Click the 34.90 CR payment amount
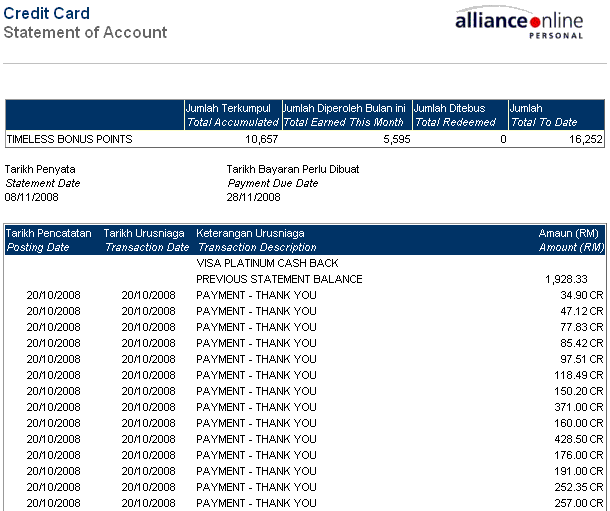This screenshot has width=610, height=511. [581, 295]
